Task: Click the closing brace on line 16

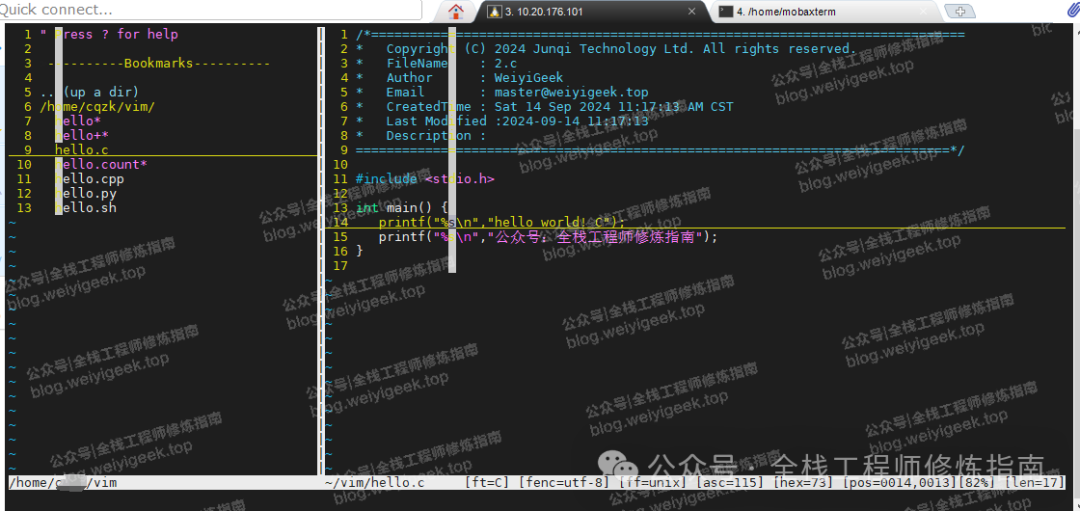Action: (359, 251)
